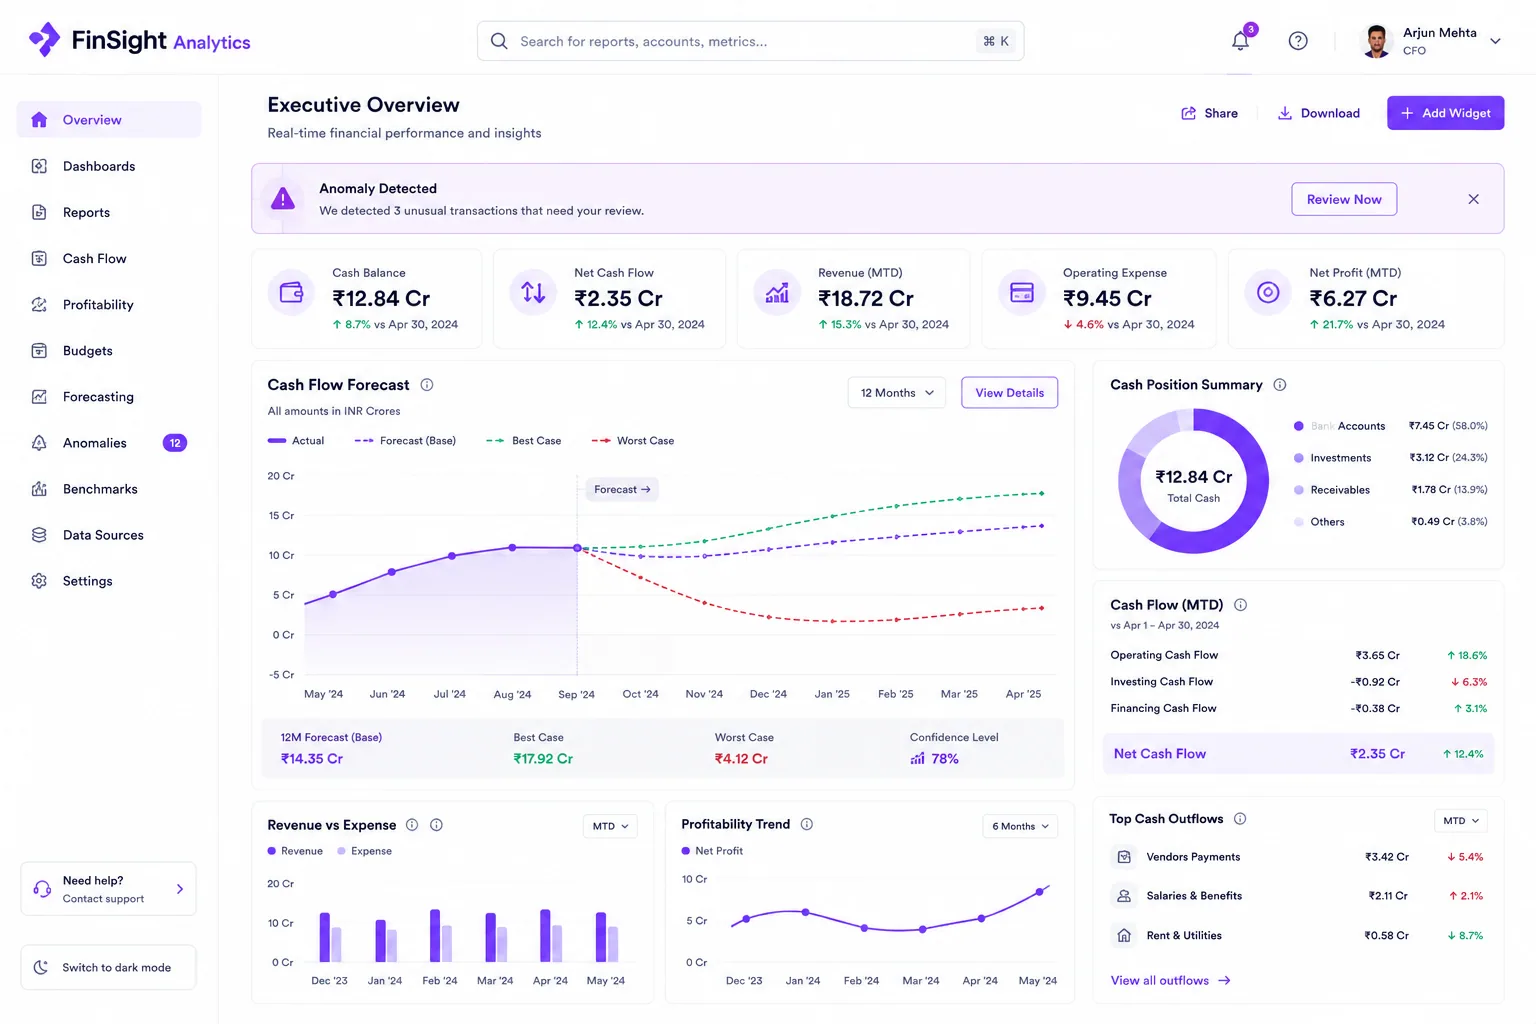1536x1024 pixels.
Task: Open Profitability in sidebar
Action: click(109, 304)
